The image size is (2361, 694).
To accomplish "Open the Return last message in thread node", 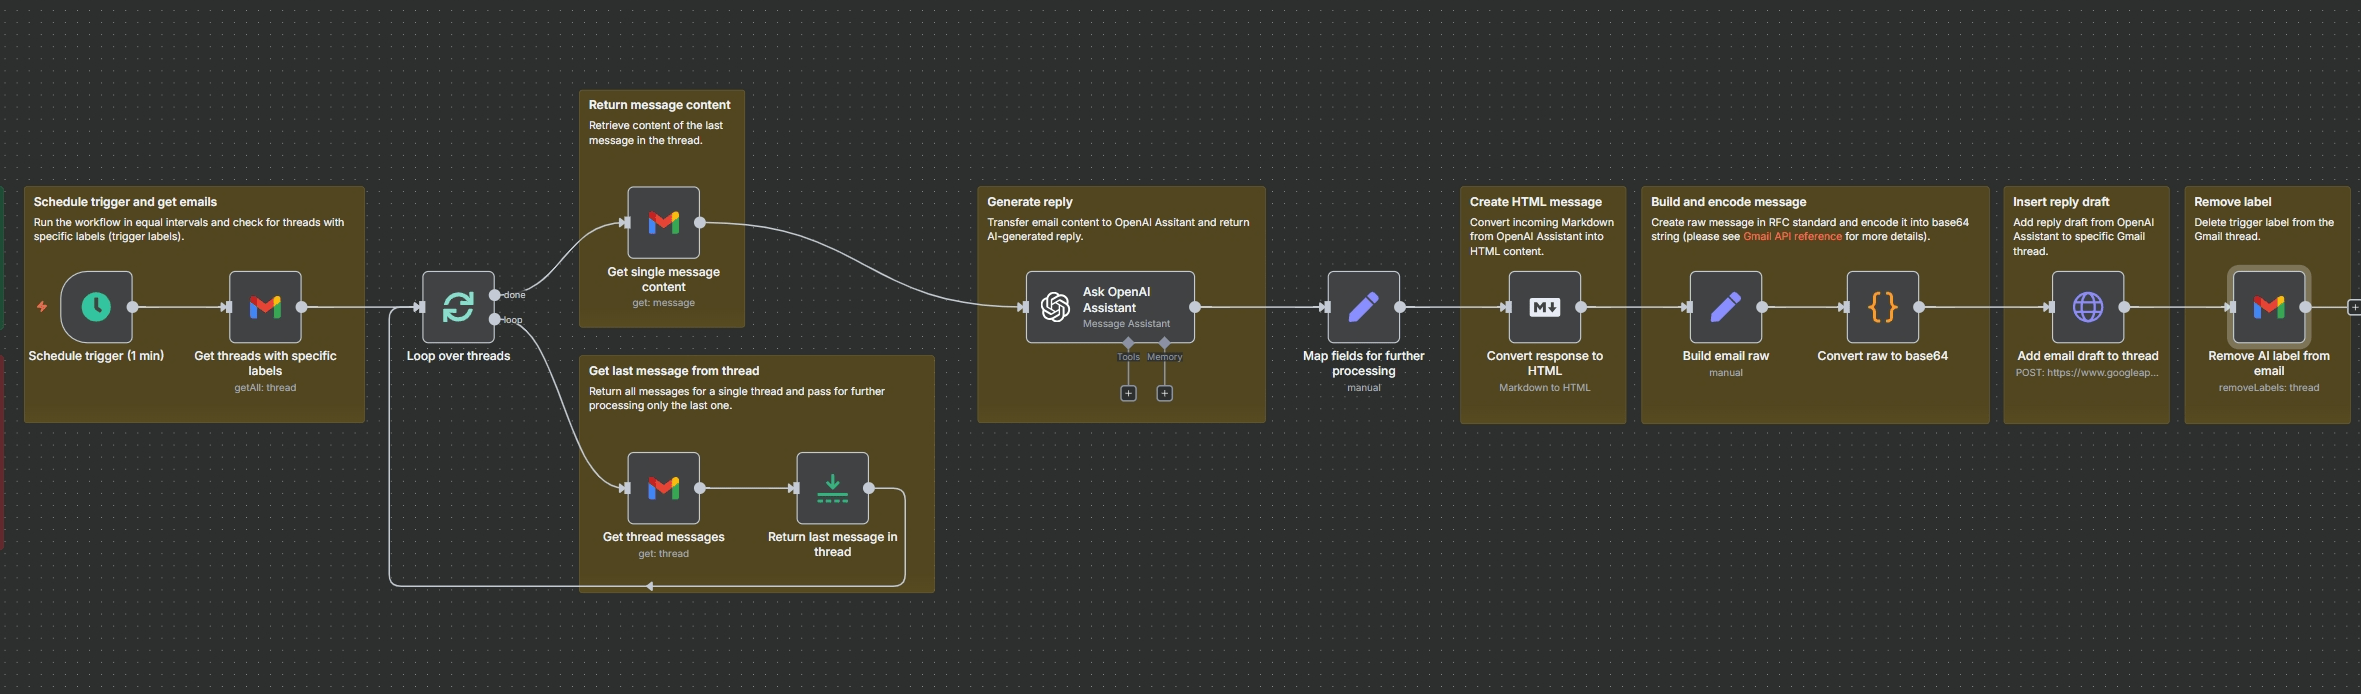I will tap(832, 488).
